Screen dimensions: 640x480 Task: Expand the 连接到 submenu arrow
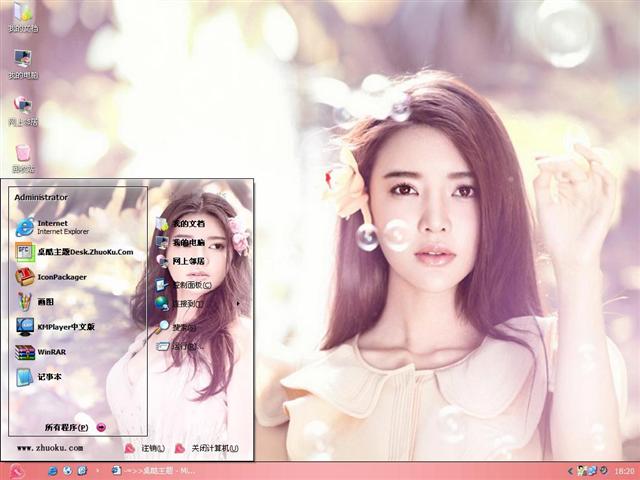(238, 304)
